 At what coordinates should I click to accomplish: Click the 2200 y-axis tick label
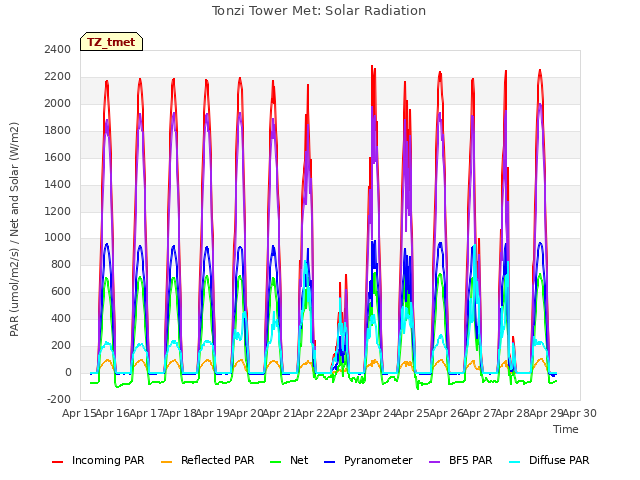pyautogui.click(x=58, y=76)
